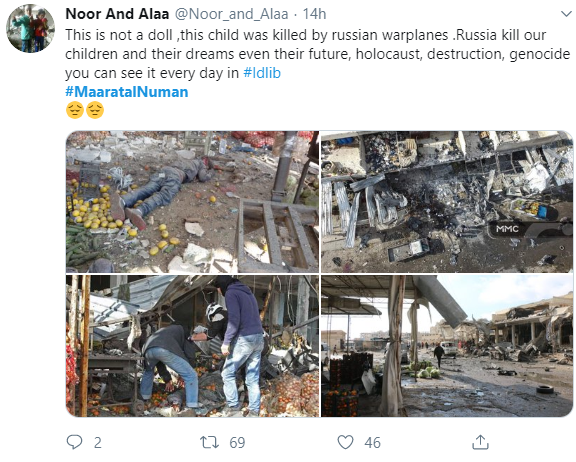Open the photo of men searching rubble
Image resolution: width=576 pixels, height=462 pixels.
(192, 346)
